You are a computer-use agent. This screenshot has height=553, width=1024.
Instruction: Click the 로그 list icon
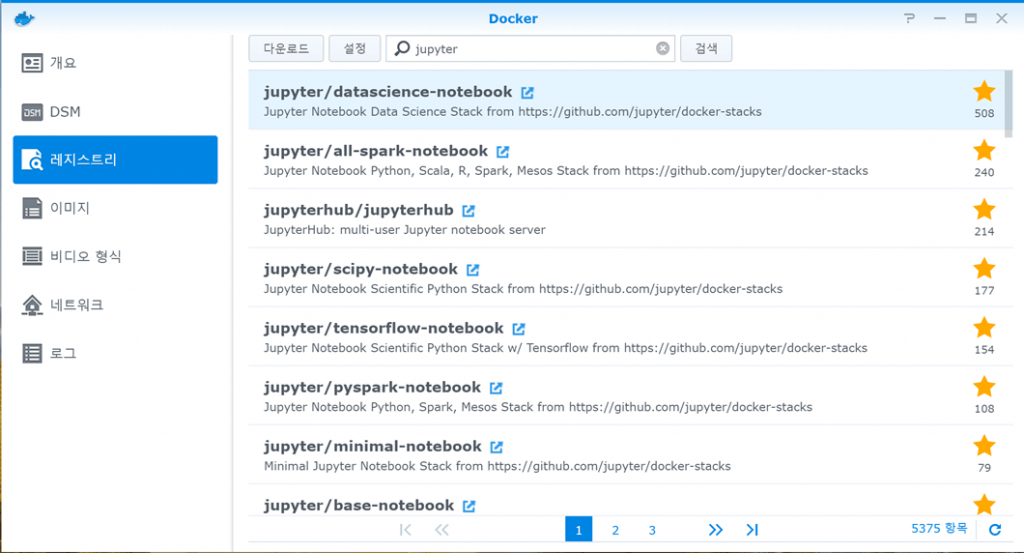click(32, 353)
